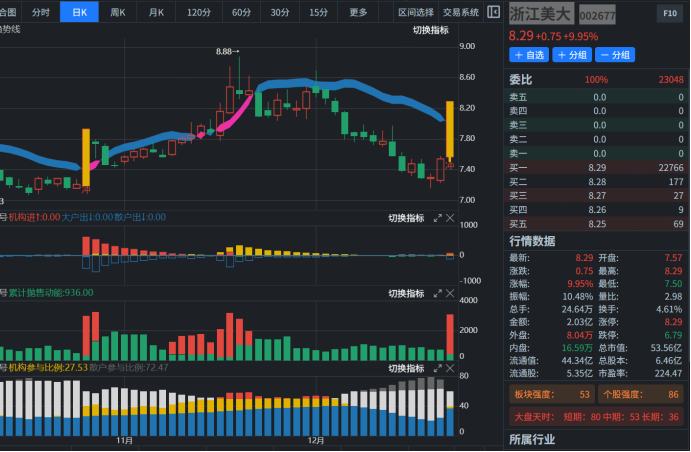Screen dimensions: 691x452
Task: Click the 区间选择 button
Action: (415, 12)
